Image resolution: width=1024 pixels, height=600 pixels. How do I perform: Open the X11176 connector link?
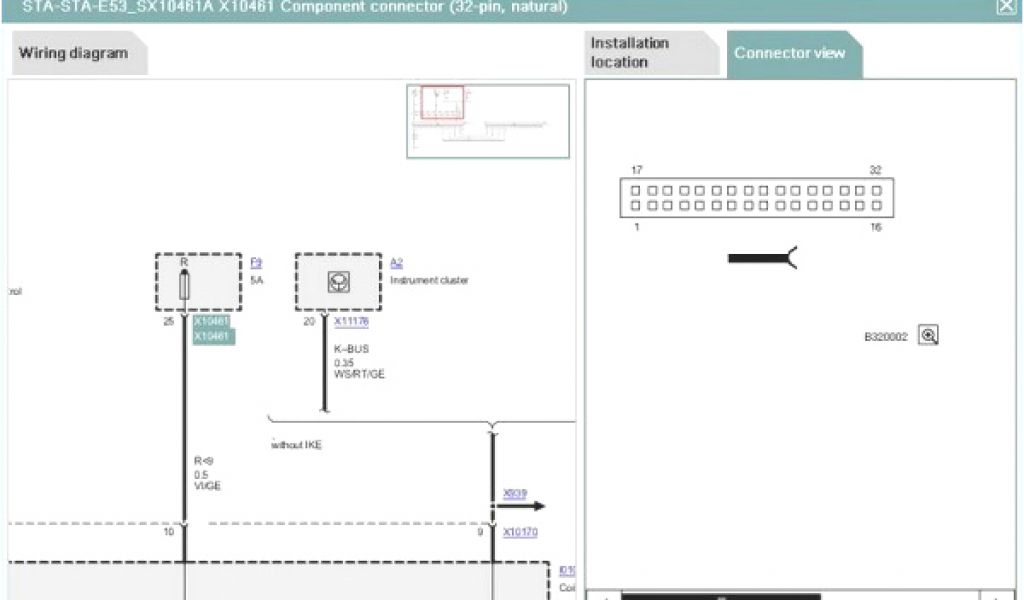pyautogui.click(x=351, y=322)
